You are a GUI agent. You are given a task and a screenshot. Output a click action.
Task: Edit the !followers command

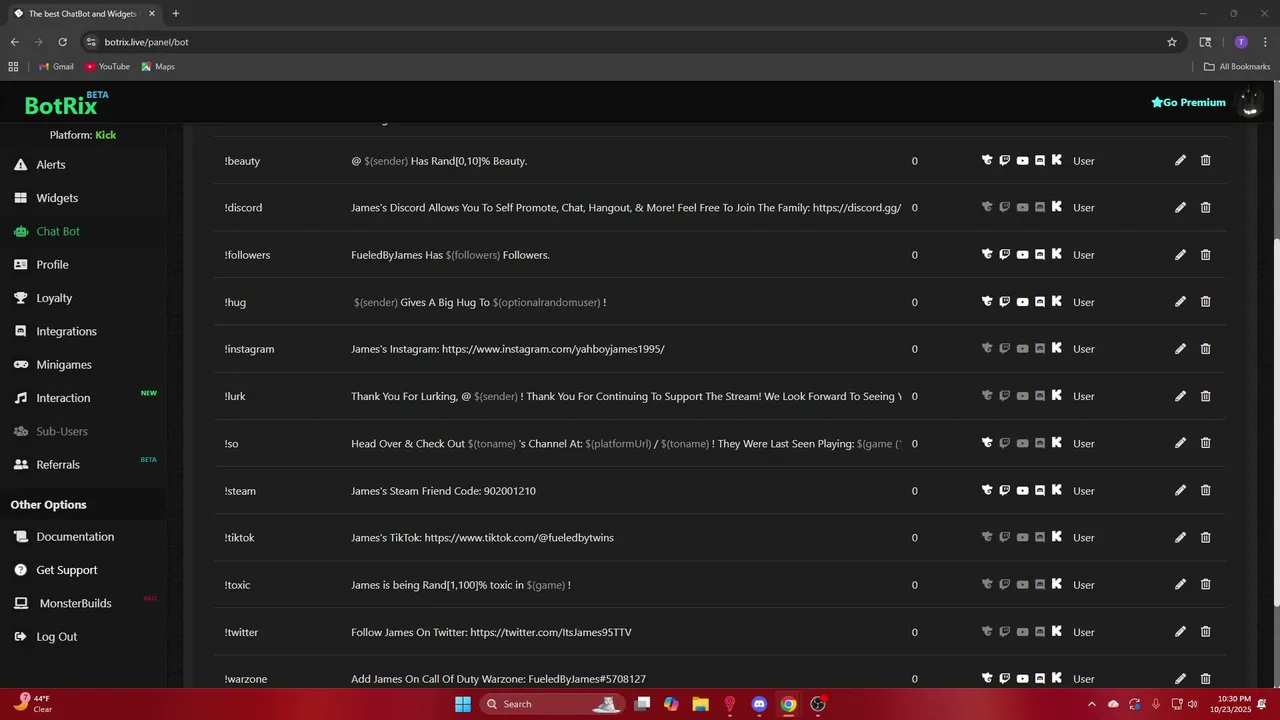tap(1180, 254)
